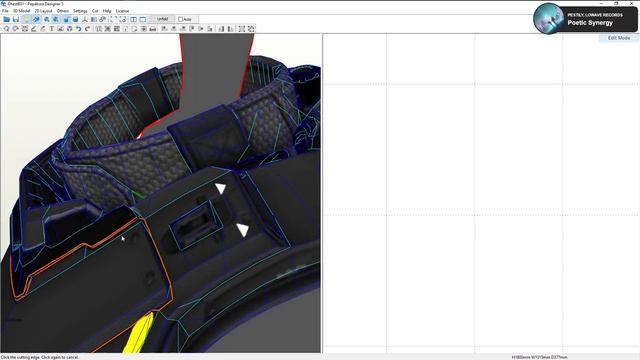Switch to split two-pane window layout icon
This screenshot has width=640, height=360.
pyautogui.click(x=133, y=19)
